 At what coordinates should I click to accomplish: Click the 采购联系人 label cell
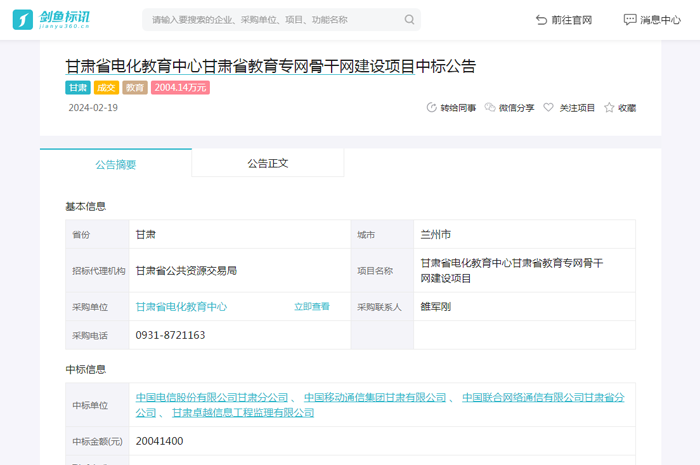tap(382, 307)
